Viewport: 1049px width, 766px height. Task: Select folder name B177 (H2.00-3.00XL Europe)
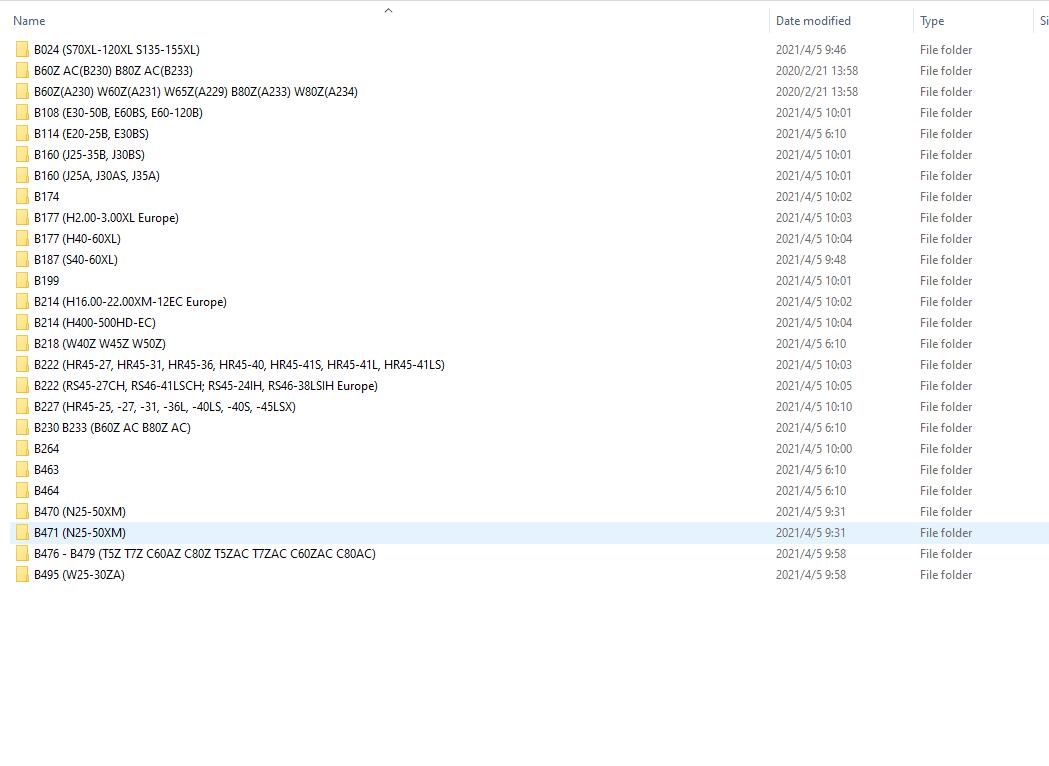106,217
